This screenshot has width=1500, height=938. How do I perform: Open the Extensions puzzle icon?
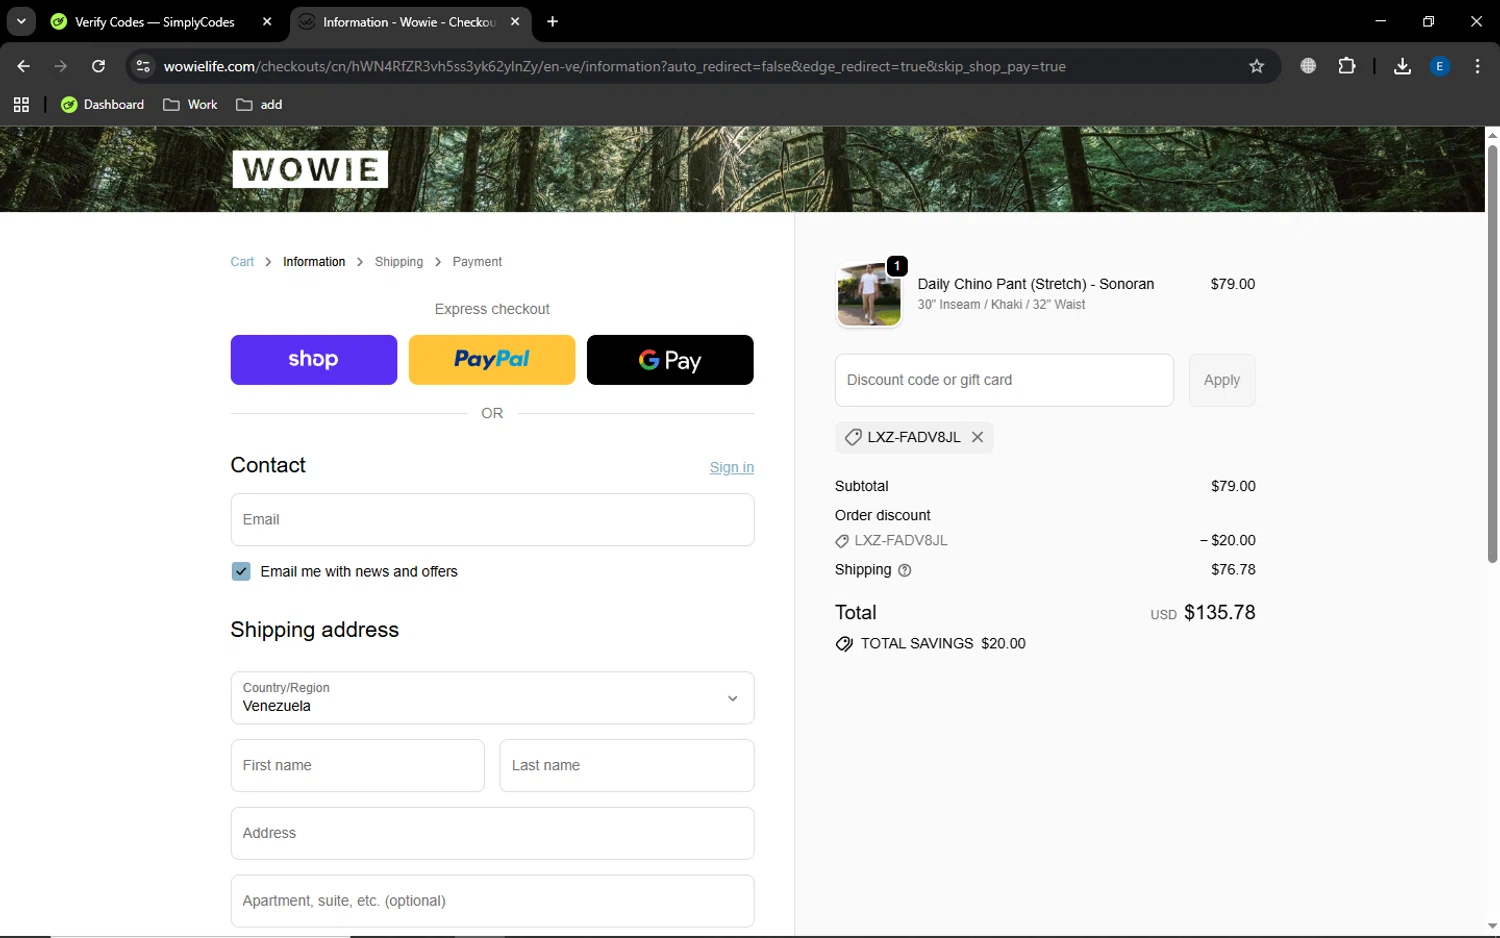(x=1347, y=66)
